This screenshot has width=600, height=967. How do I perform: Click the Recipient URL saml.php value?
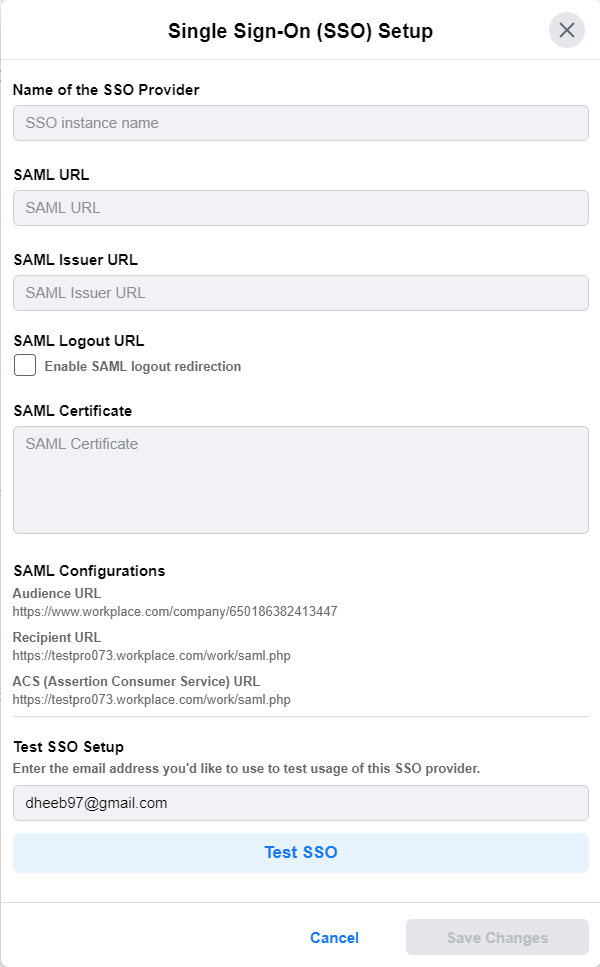(x=151, y=656)
